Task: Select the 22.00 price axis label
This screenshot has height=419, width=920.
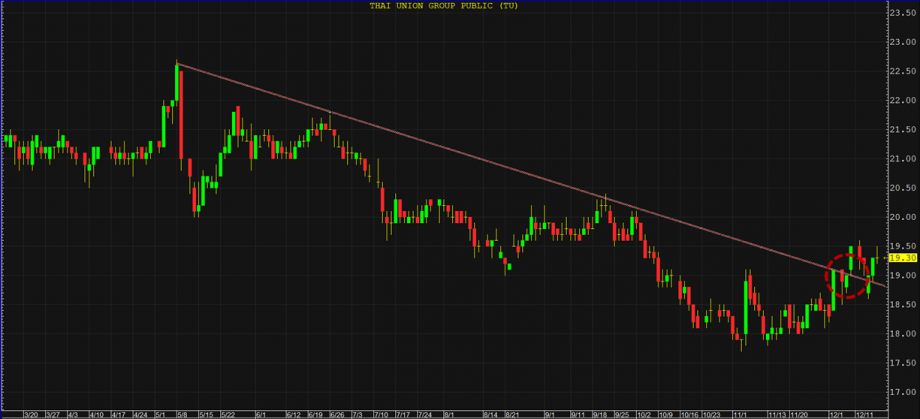Action: [903, 129]
